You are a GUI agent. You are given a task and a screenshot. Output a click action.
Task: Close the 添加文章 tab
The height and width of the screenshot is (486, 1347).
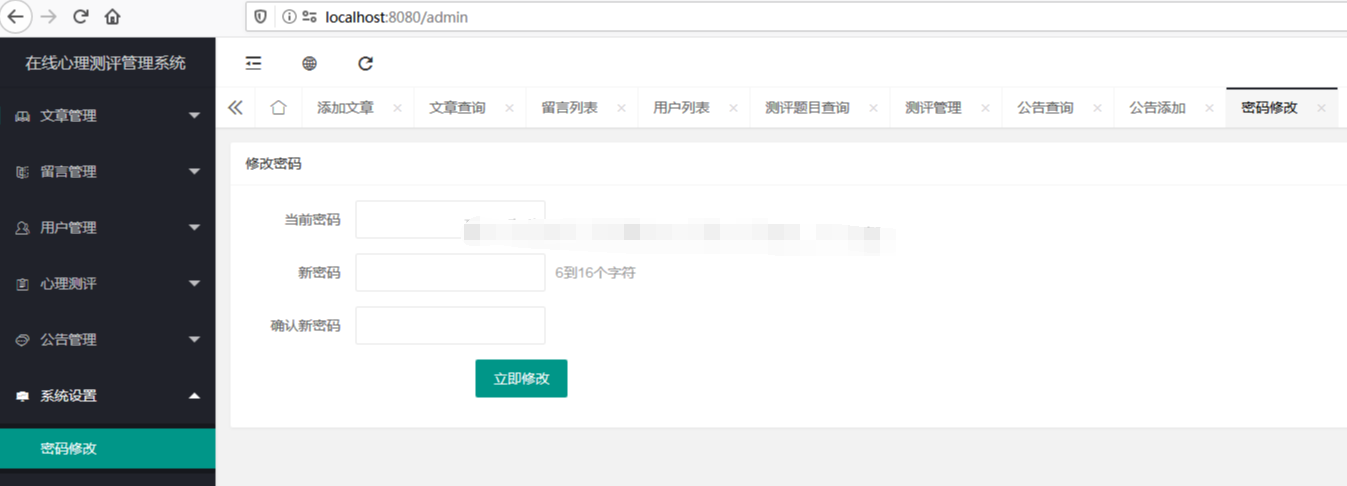tap(397, 108)
